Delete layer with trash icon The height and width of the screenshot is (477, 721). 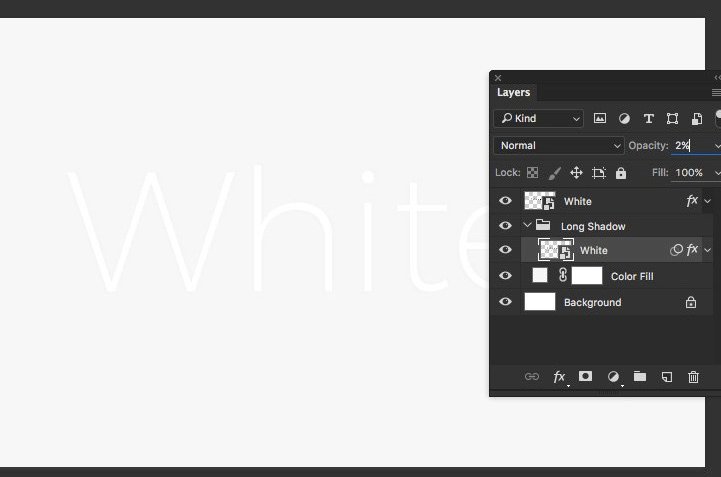coord(693,377)
